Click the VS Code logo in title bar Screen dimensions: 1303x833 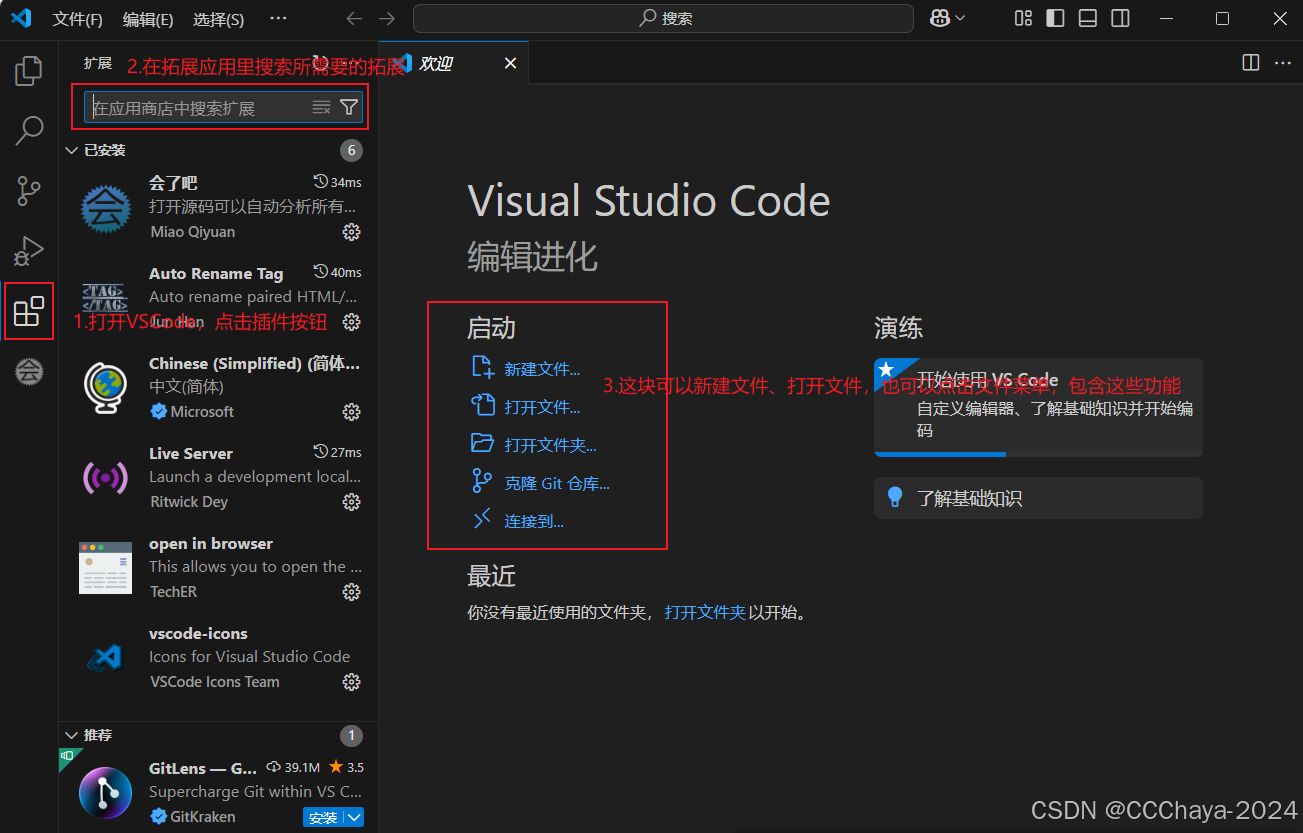21,18
